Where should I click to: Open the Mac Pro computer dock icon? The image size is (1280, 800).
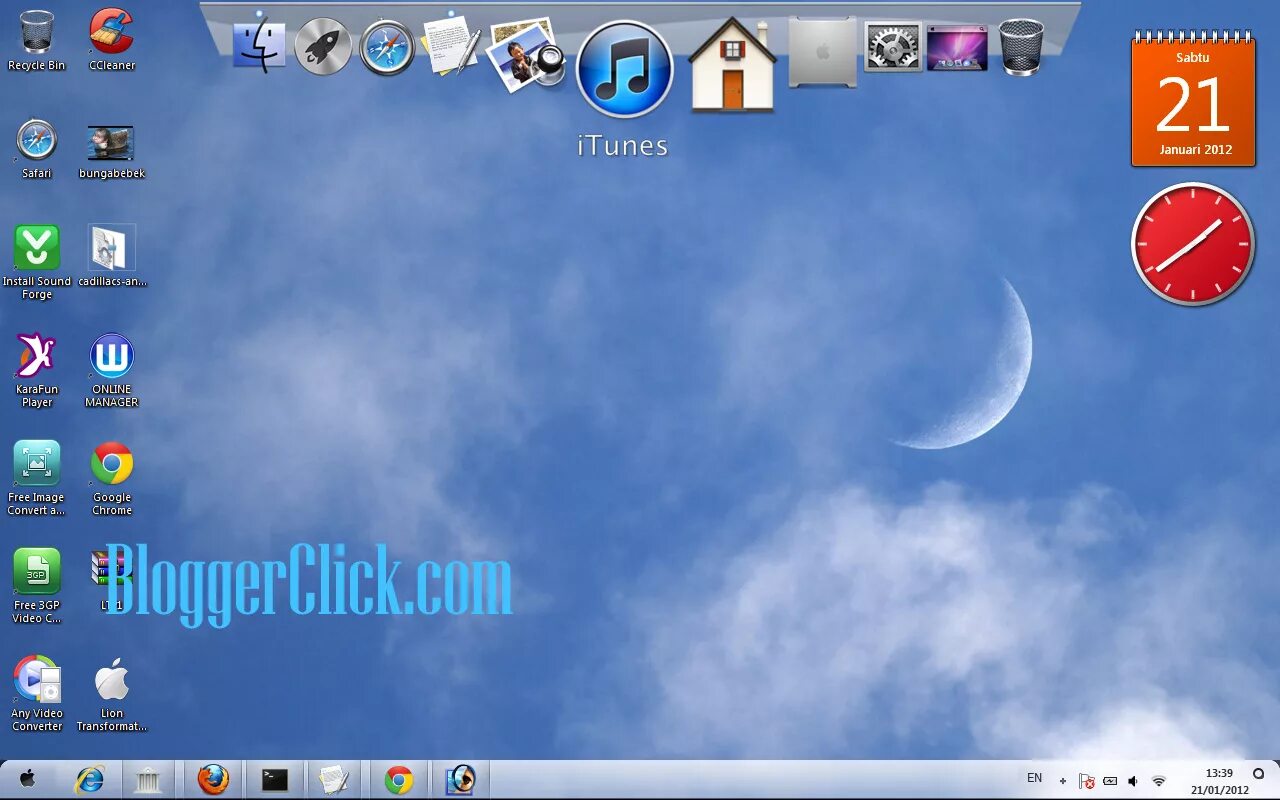pos(822,52)
